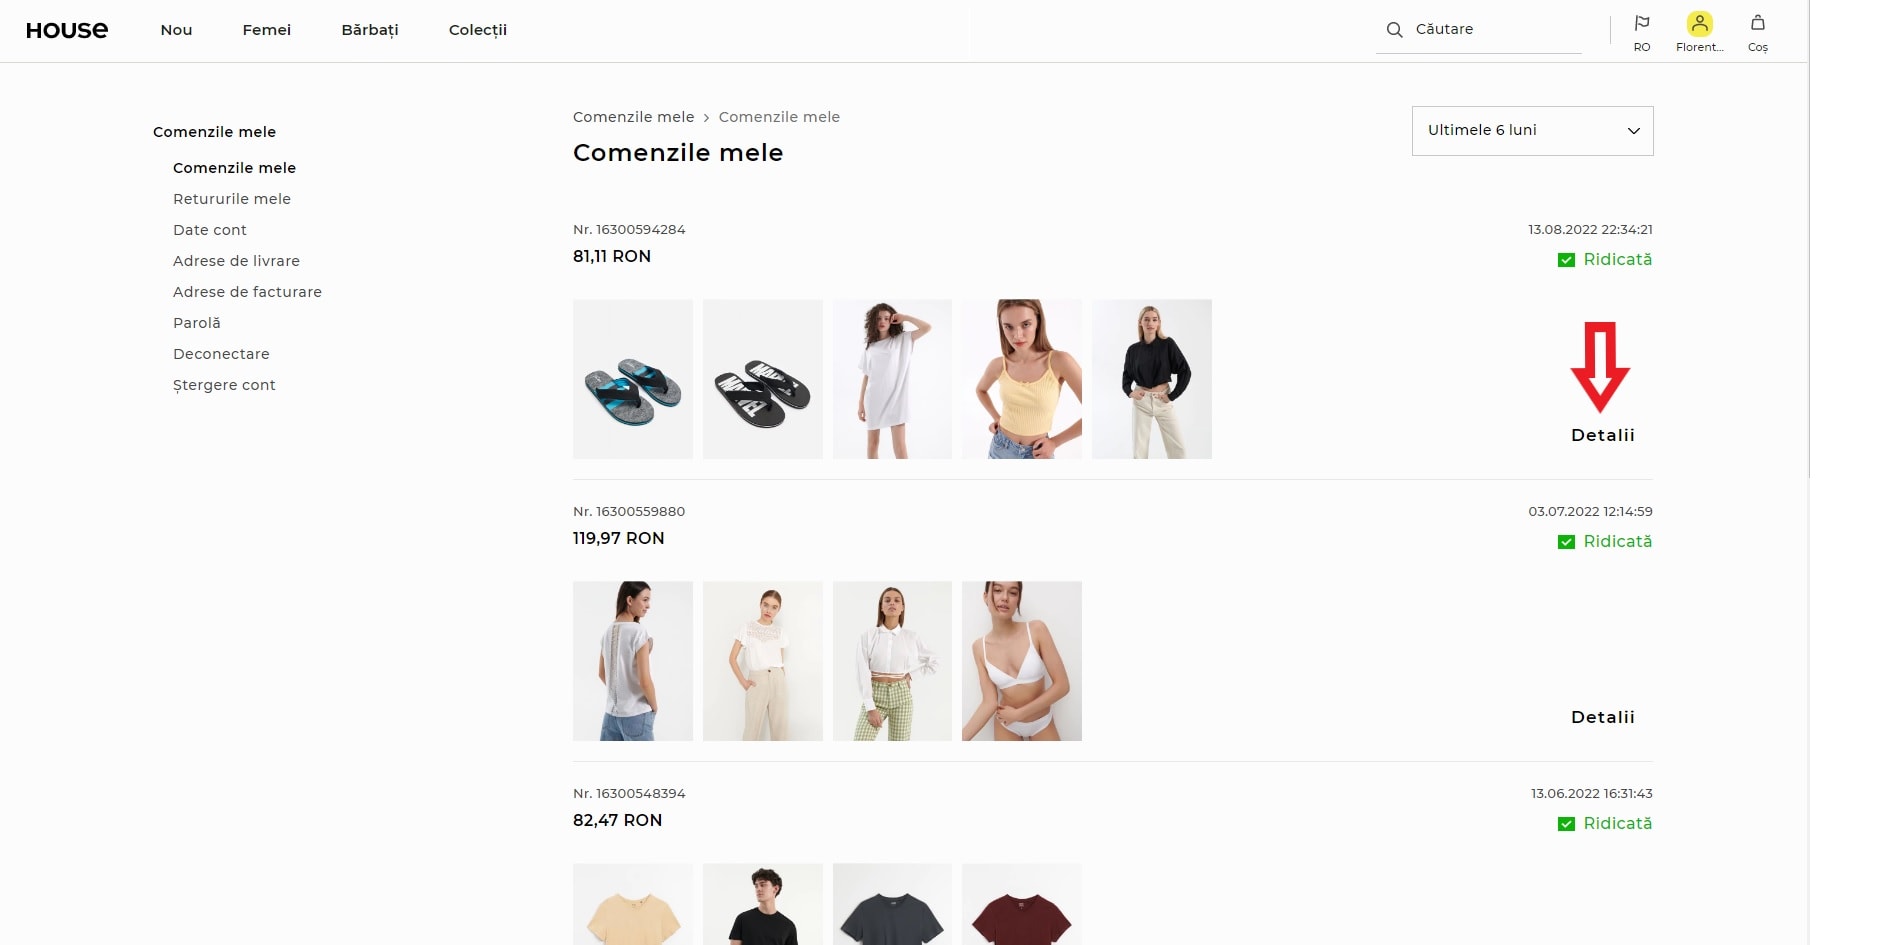
Task: Go to Retururile mele in sidebar
Action: click(x=232, y=199)
